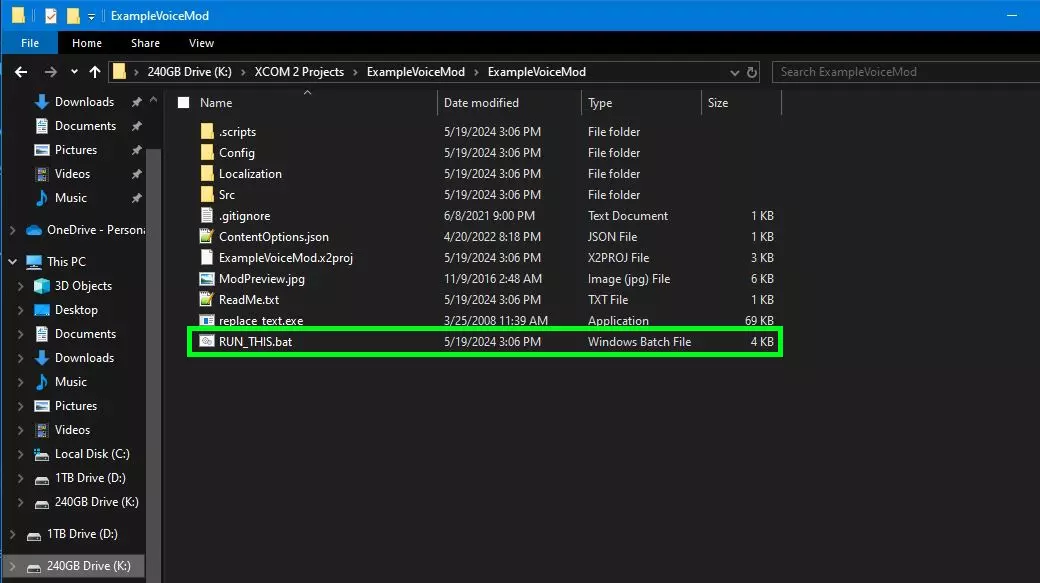Click the '69 KB' size cell
Image resolution: width=1040 pixels, height=583 pixels.
(759, 320)
